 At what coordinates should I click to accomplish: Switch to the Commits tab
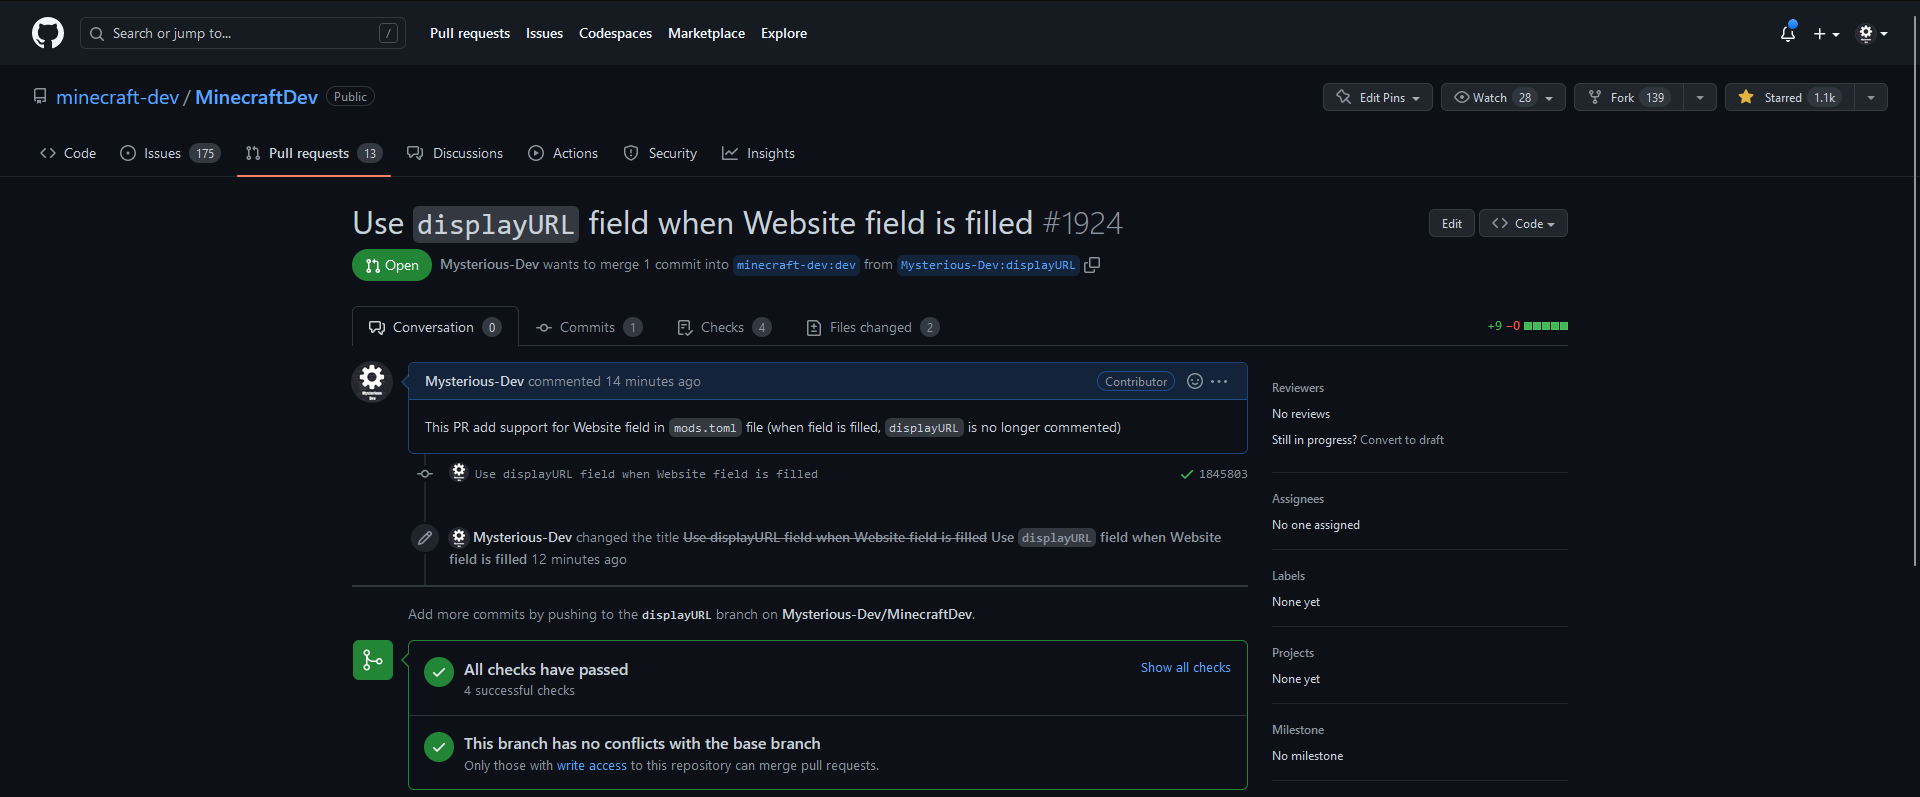click(589, 327)
